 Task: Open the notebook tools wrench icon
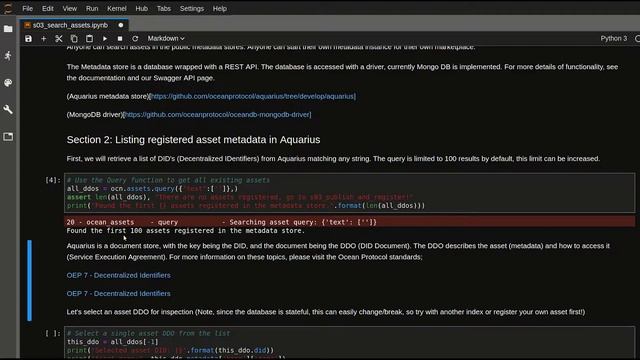[x=8, y=109]
